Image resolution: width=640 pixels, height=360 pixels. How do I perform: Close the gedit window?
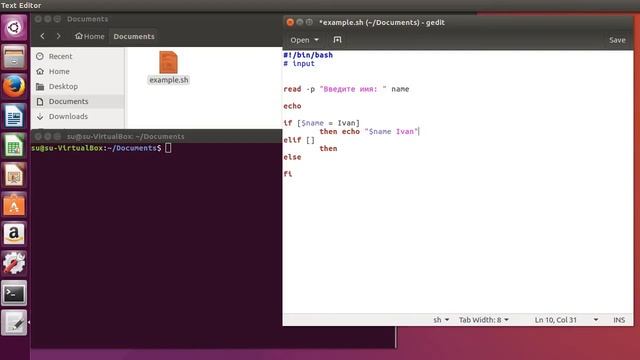click(290, 22)
